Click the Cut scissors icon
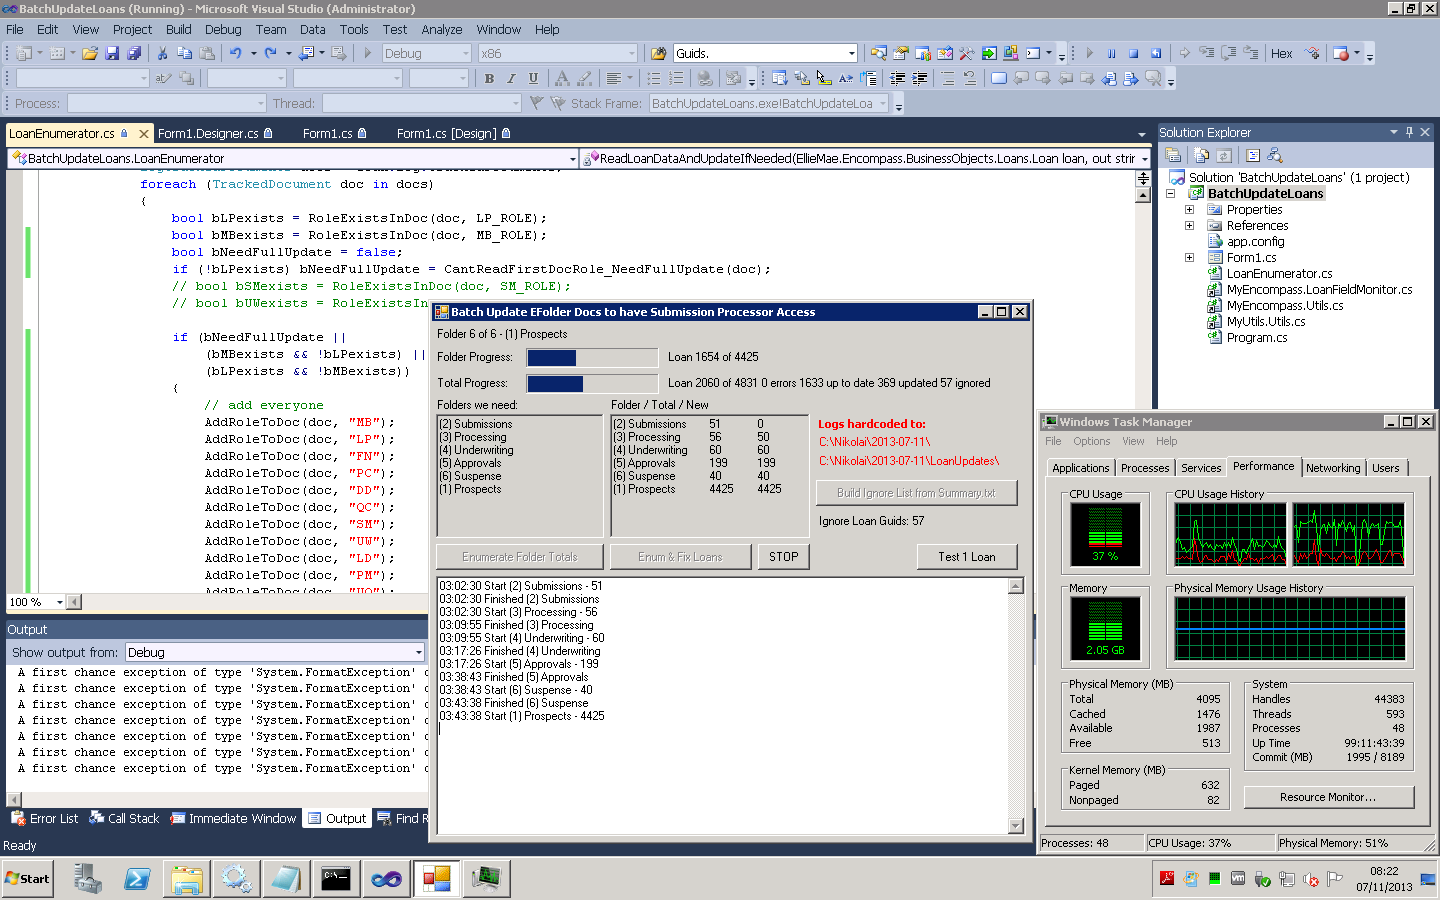This screenshot has height=900, width=1440. 162,53
